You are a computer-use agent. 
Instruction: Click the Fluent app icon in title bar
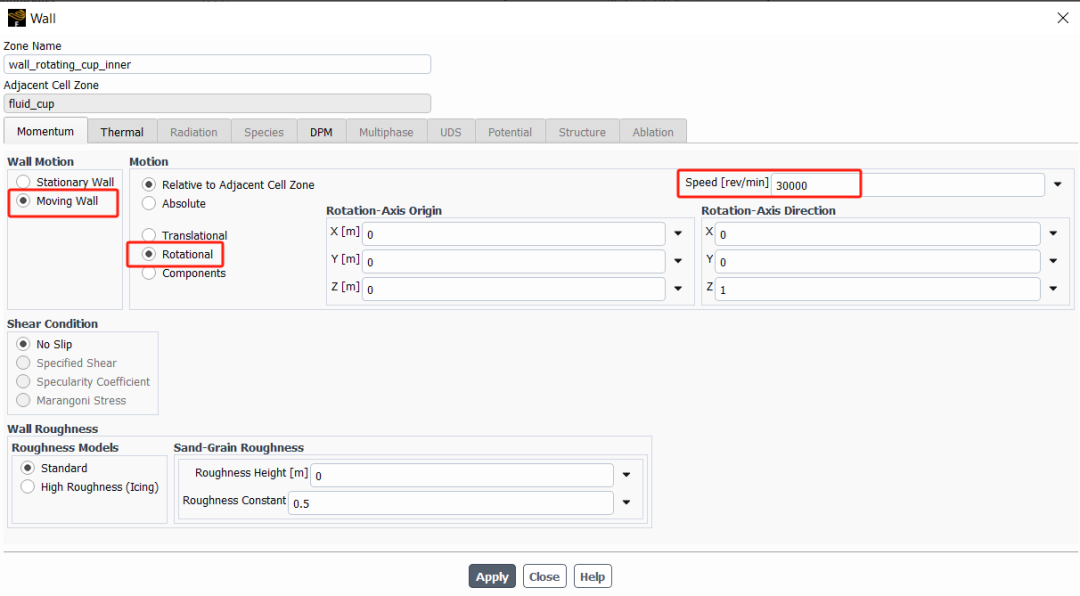16,18
